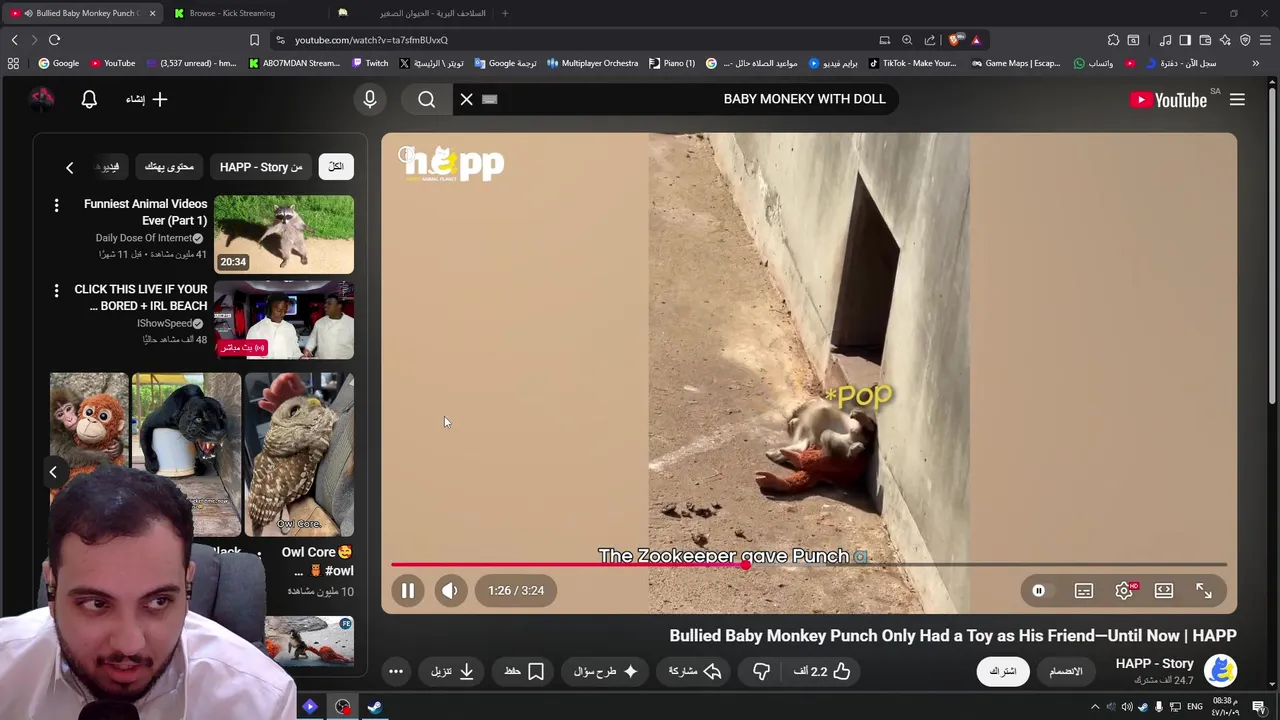Viewport: 1280px width, 720px height.
Task: Select the 'من HAPP - Story' filter chip
Action: 261,167
